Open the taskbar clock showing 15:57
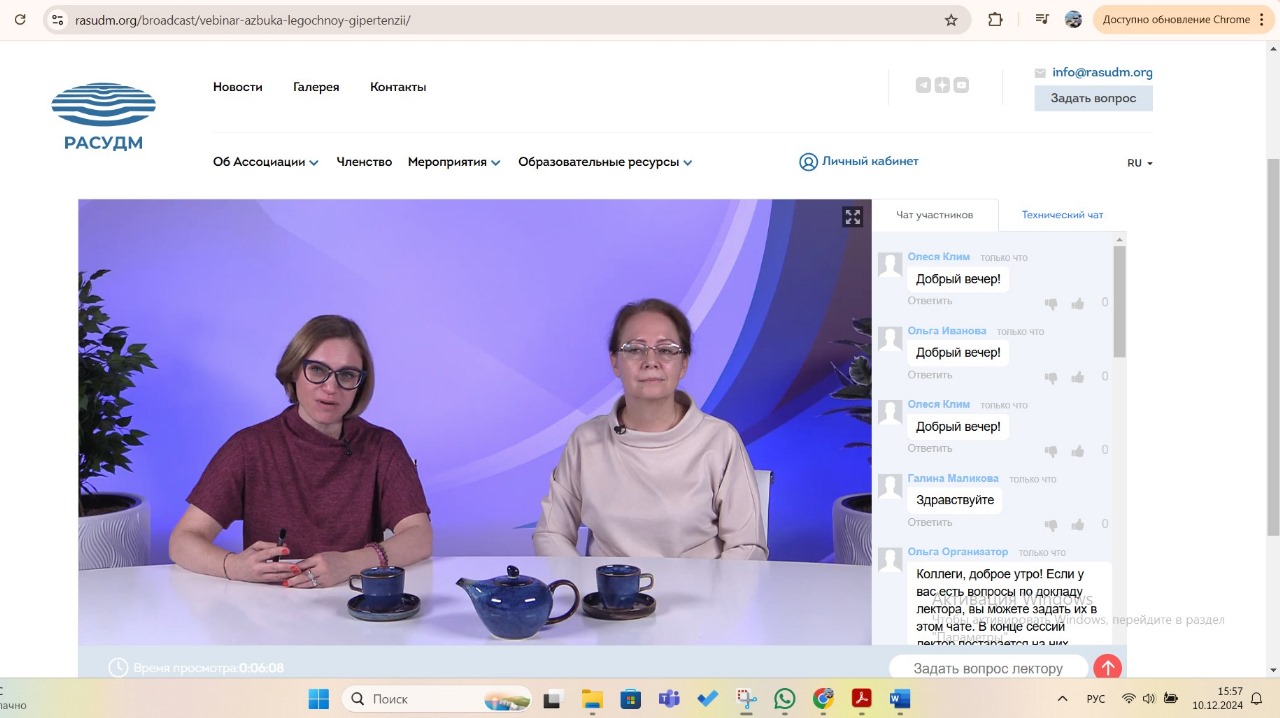This screenshot has height=718, width=1280. coord(1216,699)
